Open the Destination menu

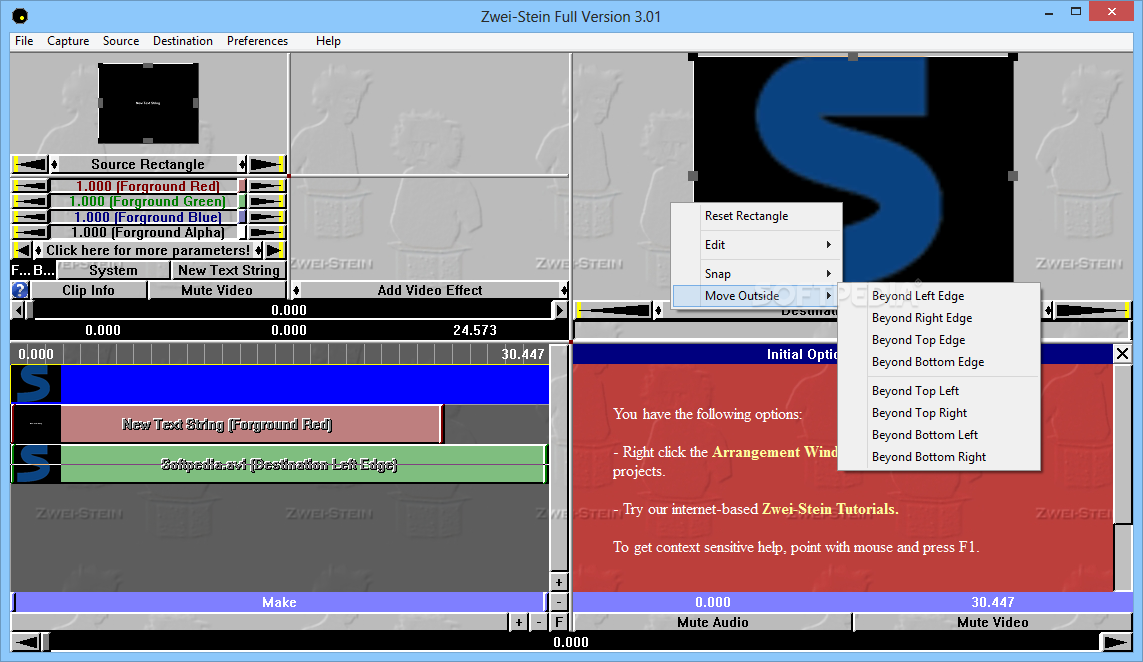(183, 41)
